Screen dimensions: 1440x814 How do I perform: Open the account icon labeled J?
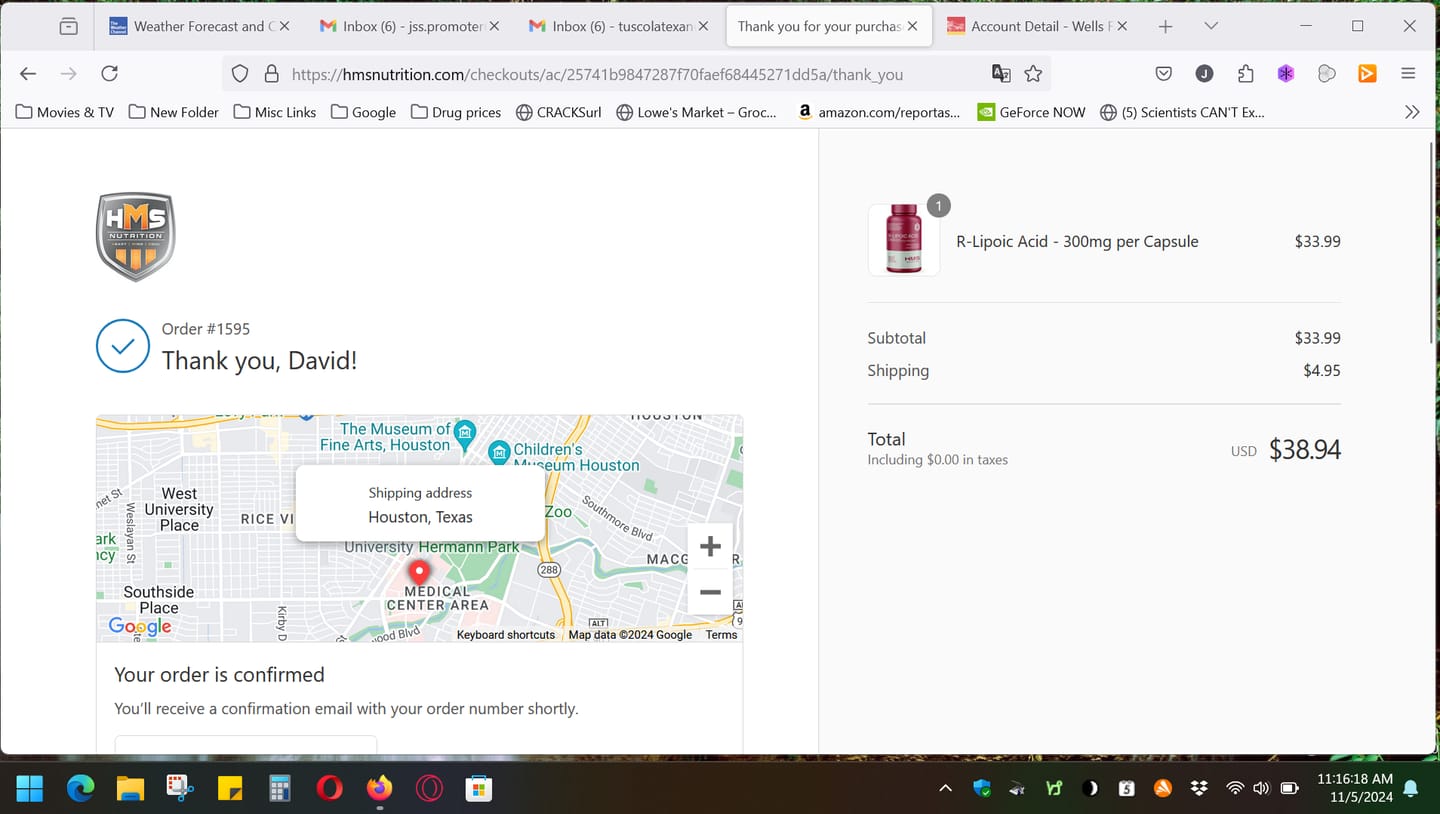tap(1204, 73)
